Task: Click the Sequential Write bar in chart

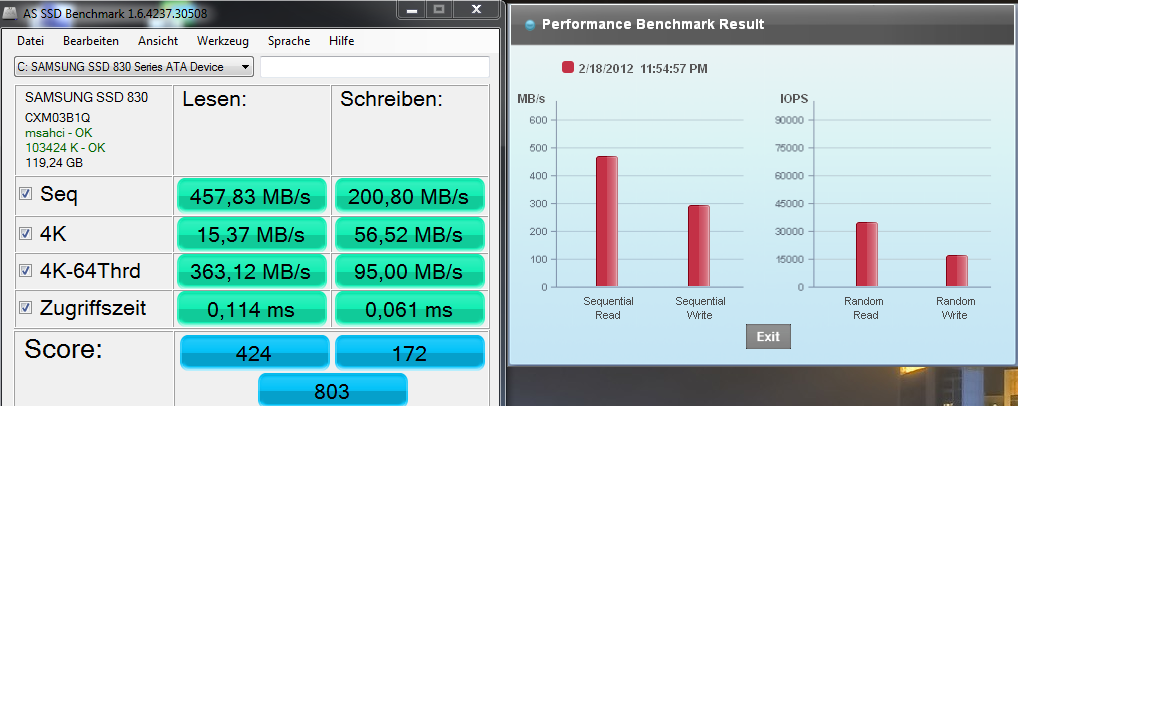Action: (x=699, y=245)
